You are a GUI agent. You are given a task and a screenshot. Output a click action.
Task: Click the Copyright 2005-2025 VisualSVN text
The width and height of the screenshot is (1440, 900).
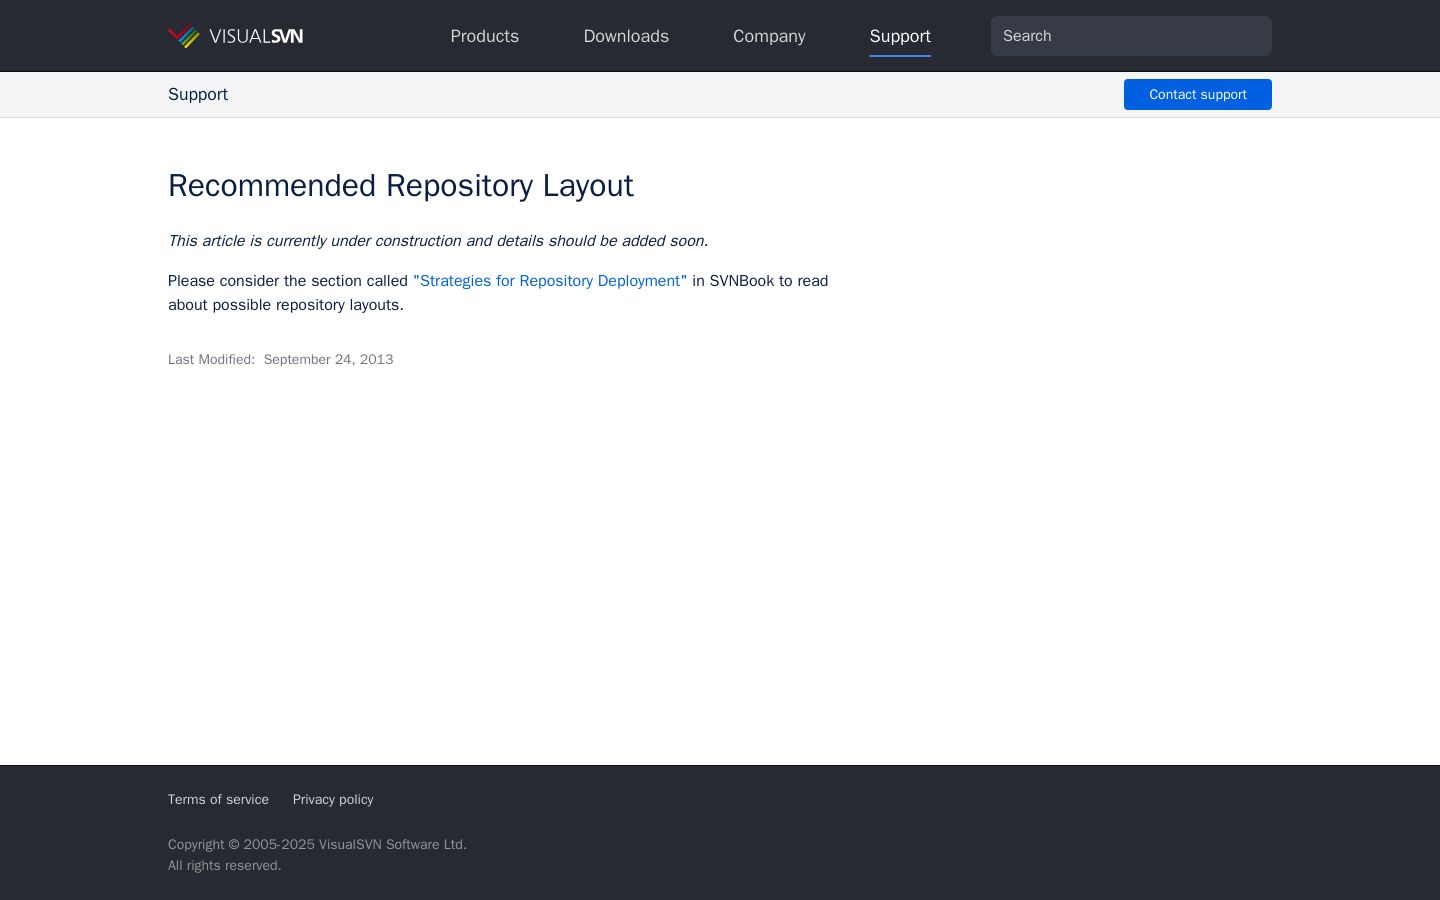click(317, 844)
